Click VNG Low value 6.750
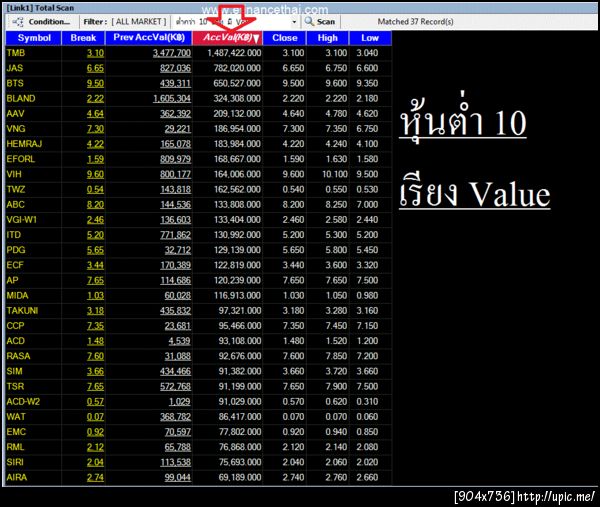Image resolution: width=600 pixels, height=507 pixels. coord(367,129)
